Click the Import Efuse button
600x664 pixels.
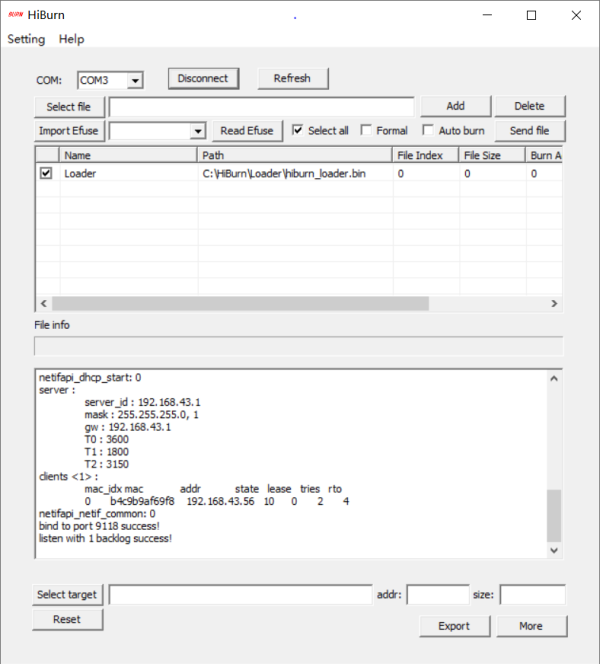point(69,131)
